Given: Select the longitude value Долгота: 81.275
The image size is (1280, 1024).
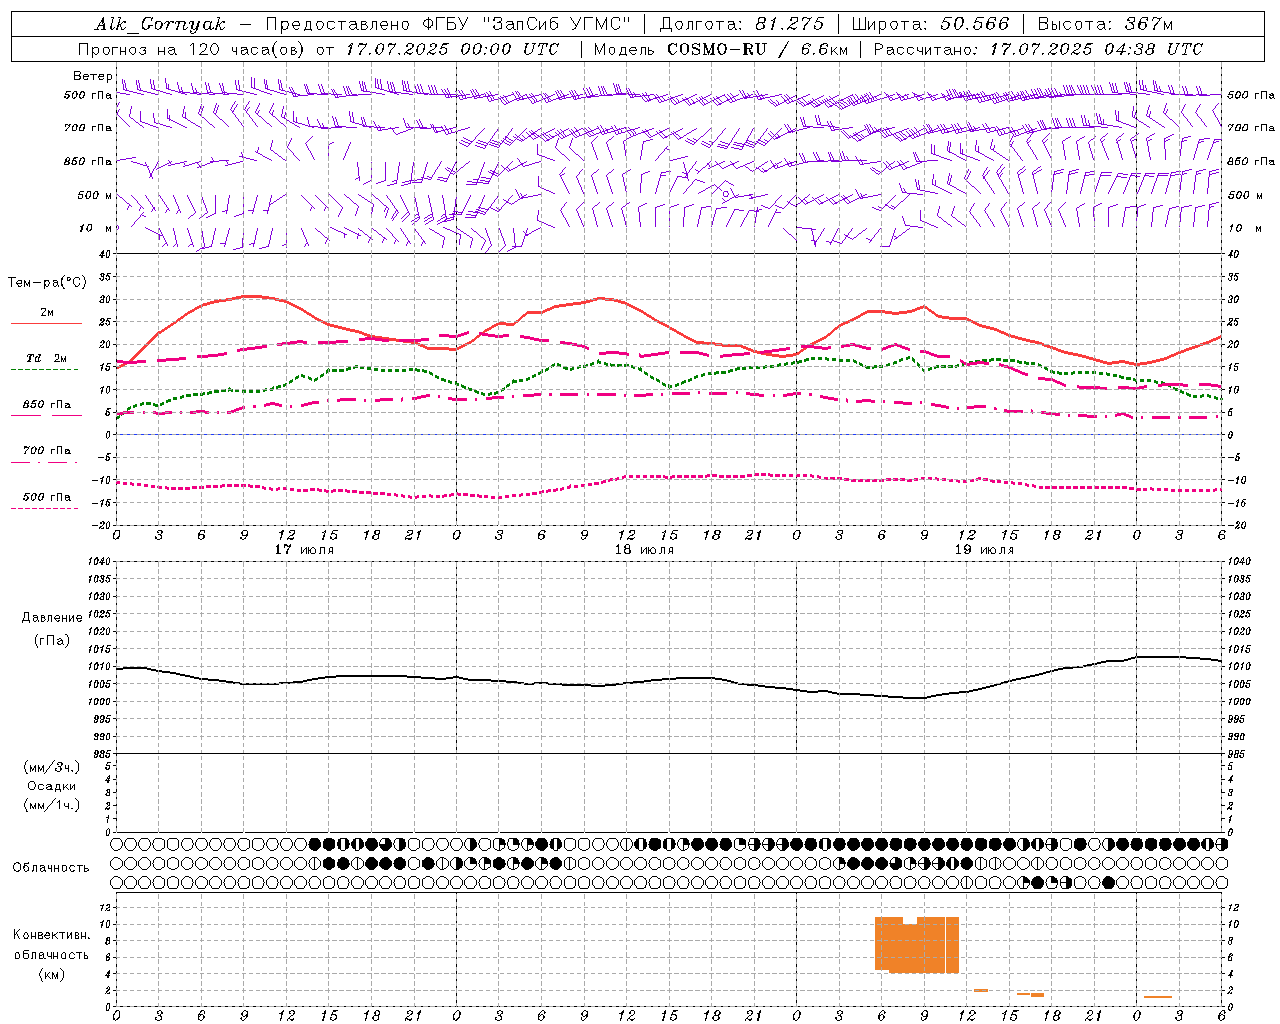Looking at the screenshot, I should coord(742,24).
